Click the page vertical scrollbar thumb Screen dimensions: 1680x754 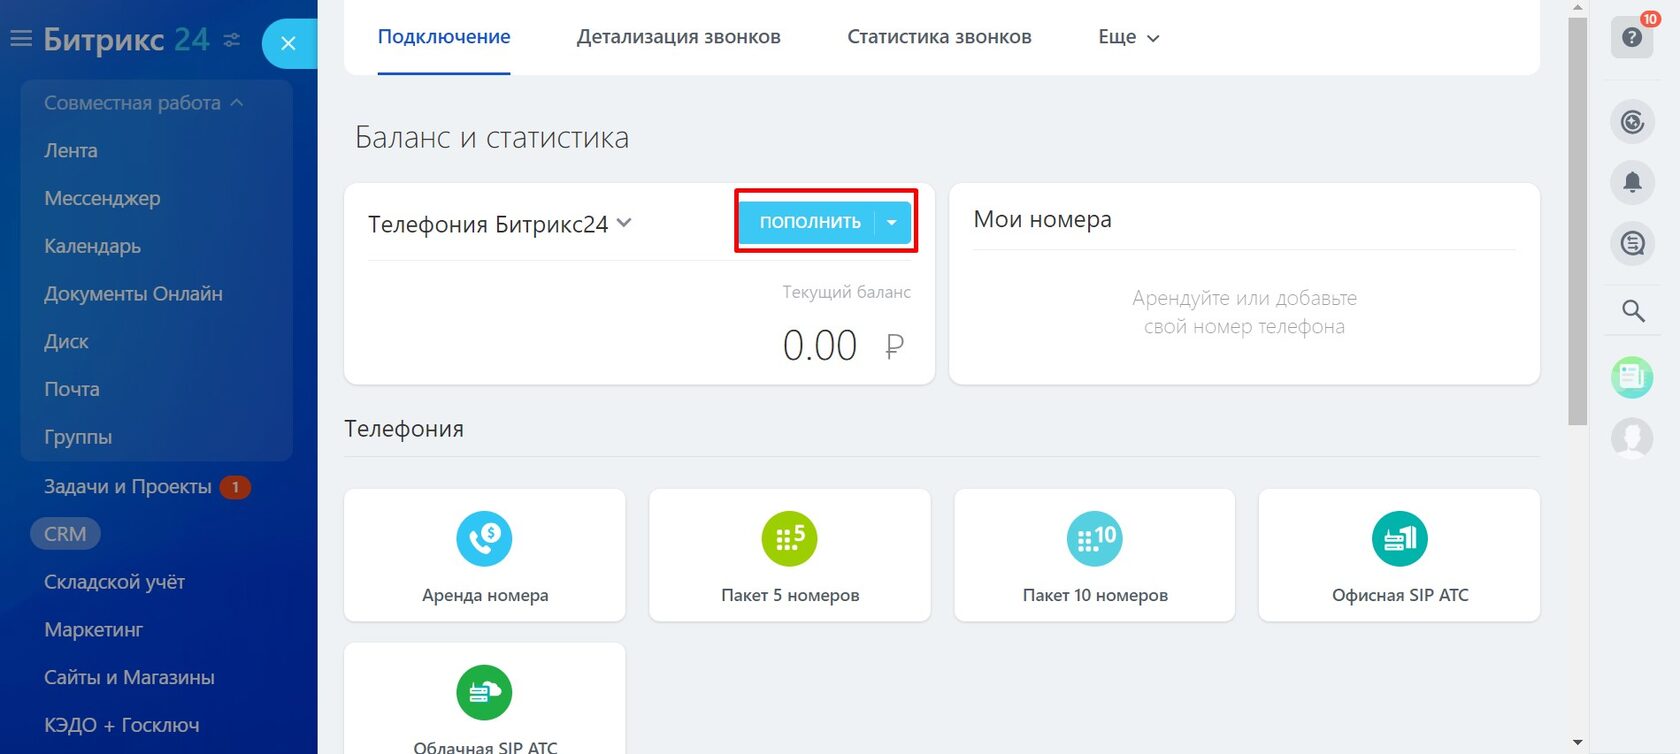[x=1578, y=220]
